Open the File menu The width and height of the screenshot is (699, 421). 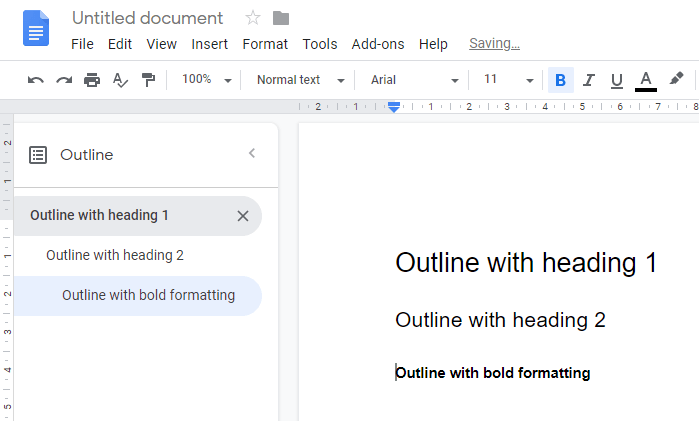82,44
